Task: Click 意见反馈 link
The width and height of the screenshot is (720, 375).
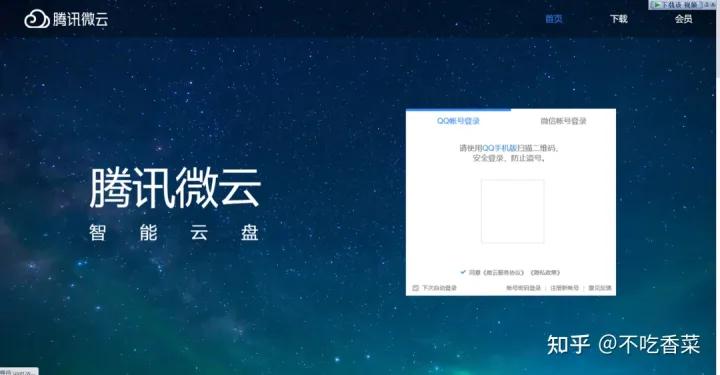Action: [x=600, y=288]
